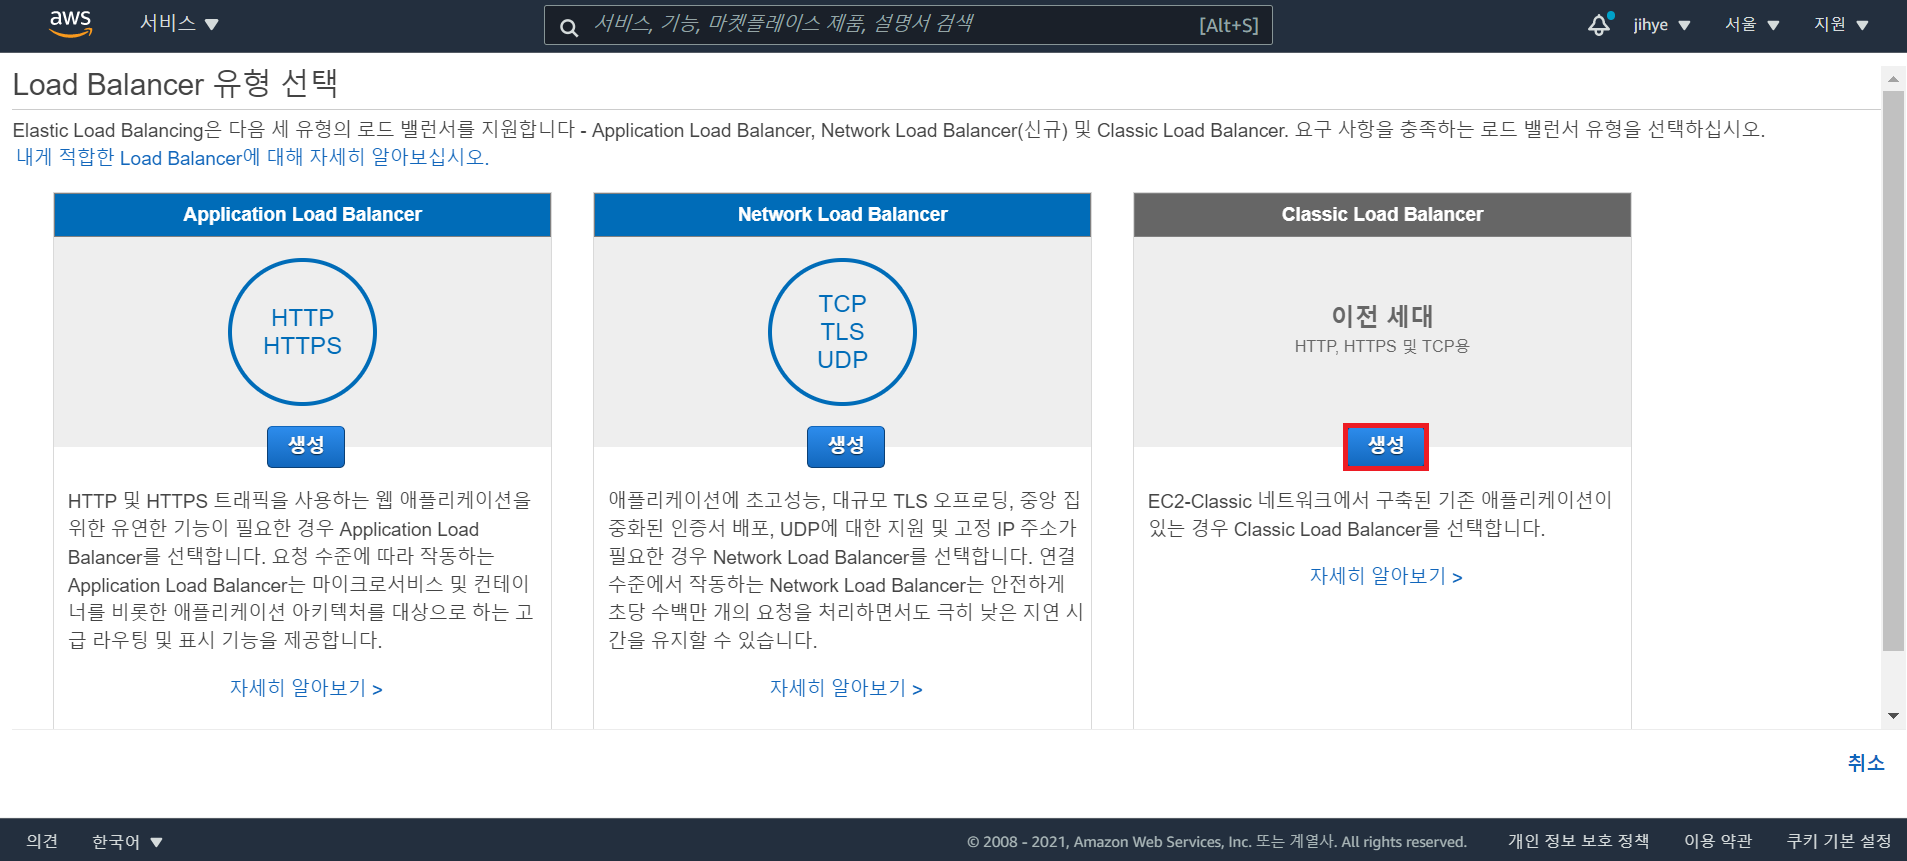
Task: Create a Classic Load Balancer
Action: pos(1386,446)
